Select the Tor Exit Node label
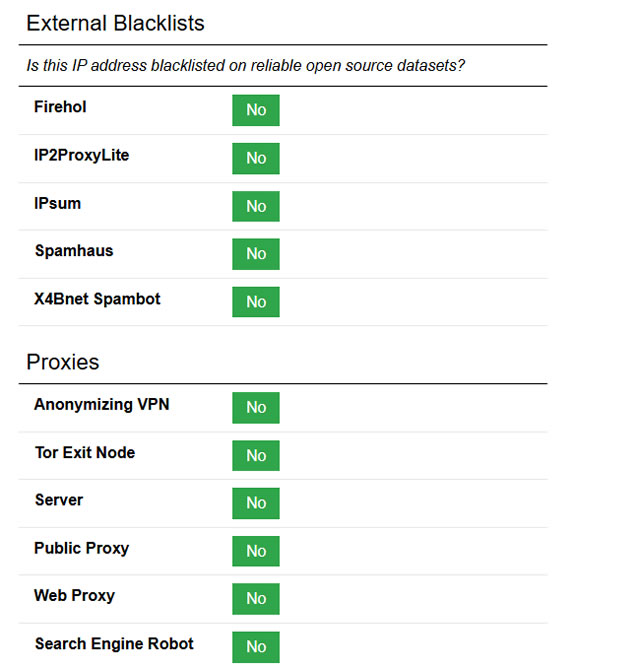Screen dimensions: 640x667 click(x=84, y=452)
